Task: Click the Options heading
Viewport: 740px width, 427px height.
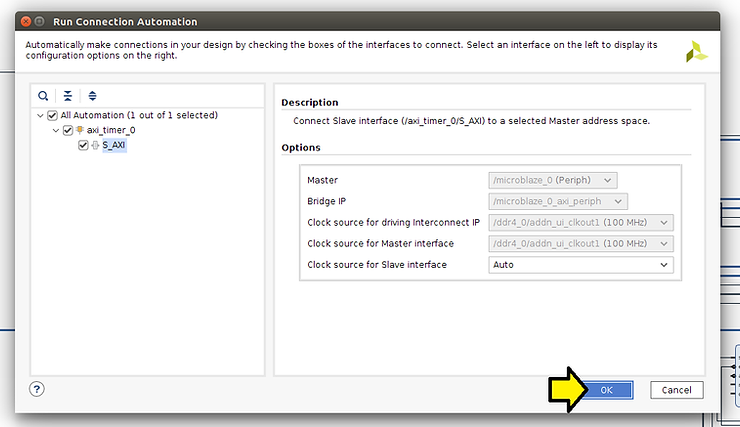Action: coord(301,148)
